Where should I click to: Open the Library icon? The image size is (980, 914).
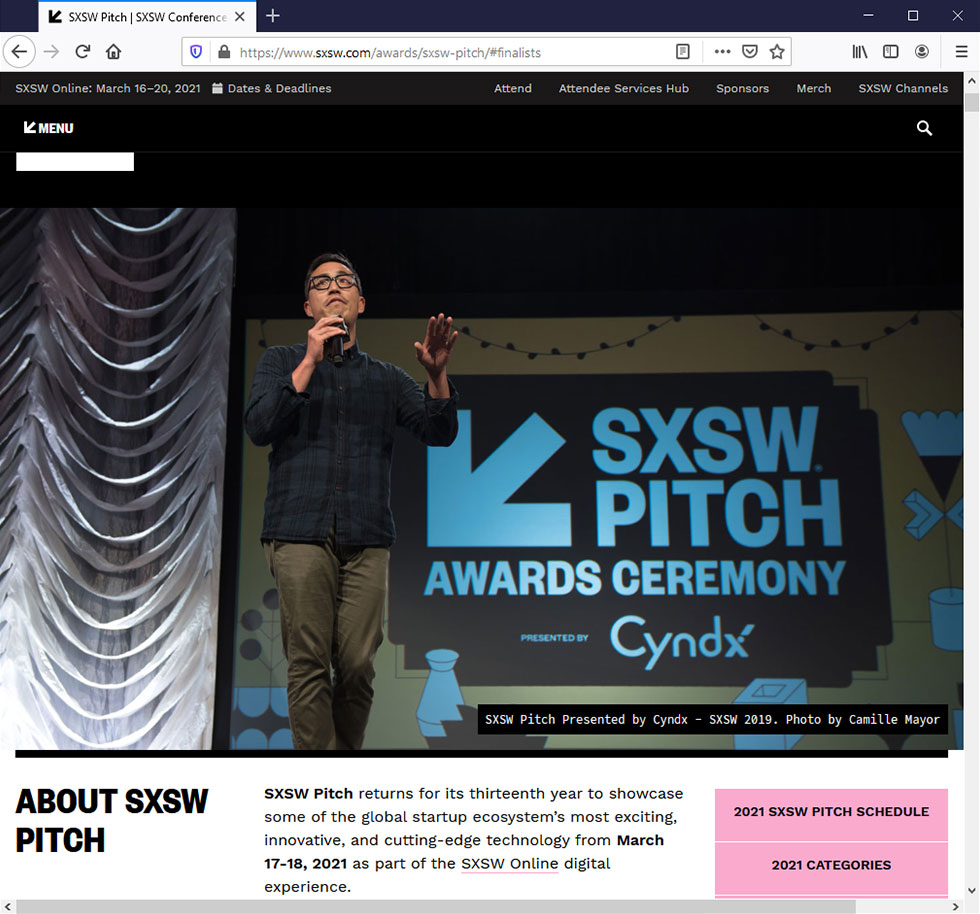click(860, 52)
